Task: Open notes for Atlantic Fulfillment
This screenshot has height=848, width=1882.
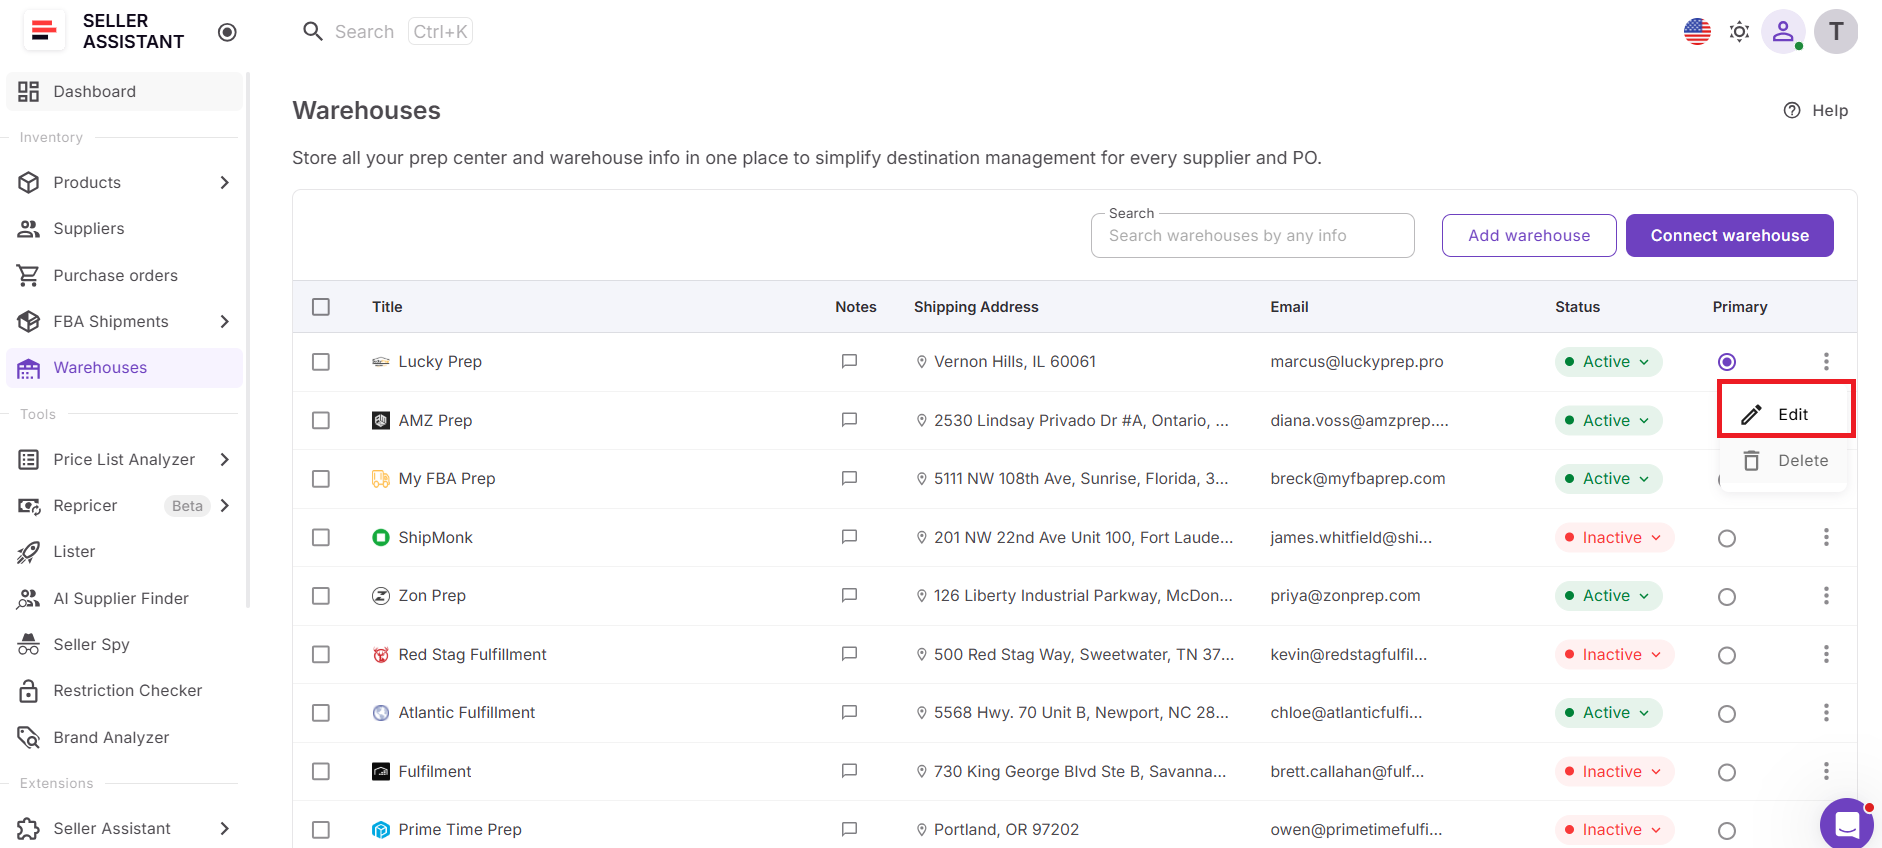Action: [849, 713]
